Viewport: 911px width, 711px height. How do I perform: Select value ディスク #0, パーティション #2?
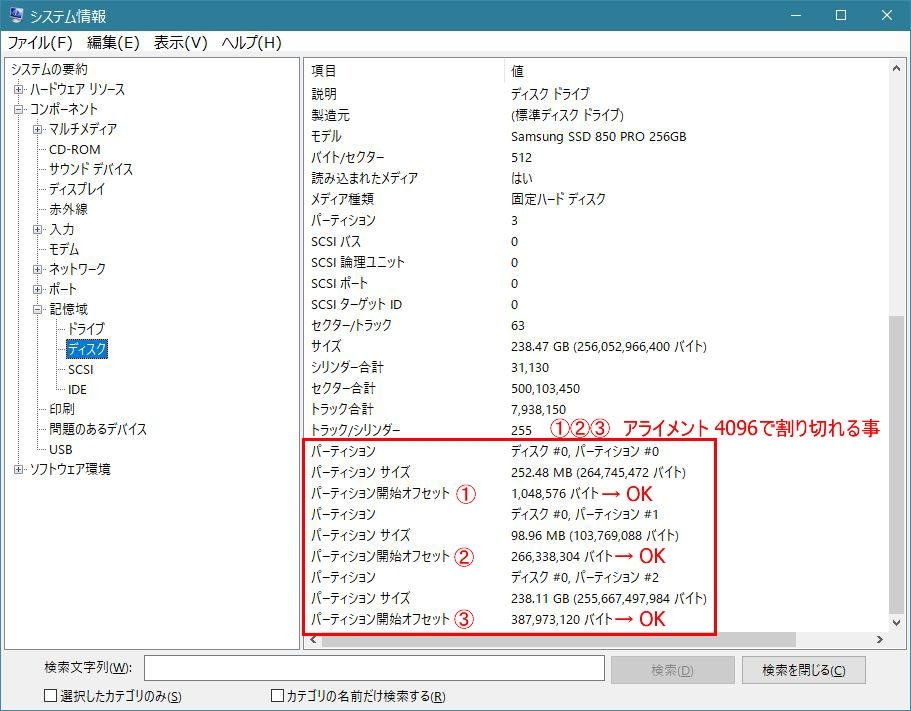pyautogui.click(x=585, y=577)
